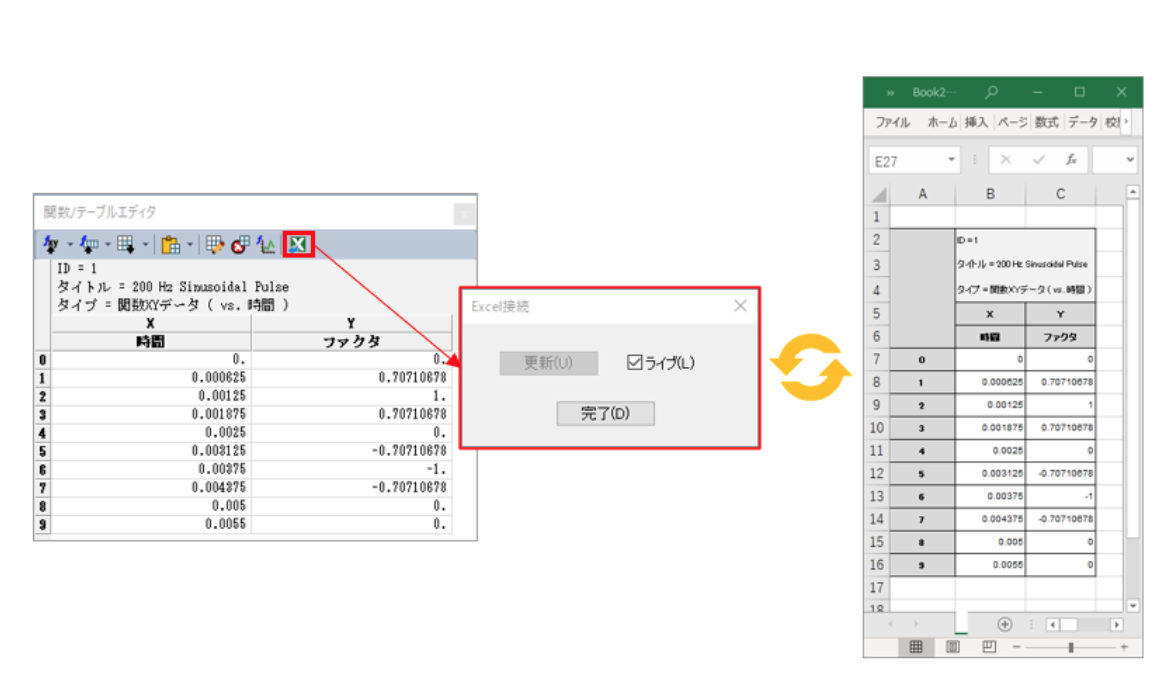
Task: Open the データ ribbon tab
Action: [x=1082, y=122]
